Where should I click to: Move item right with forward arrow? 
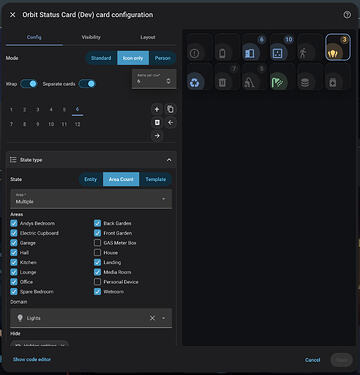coord(157,136)
